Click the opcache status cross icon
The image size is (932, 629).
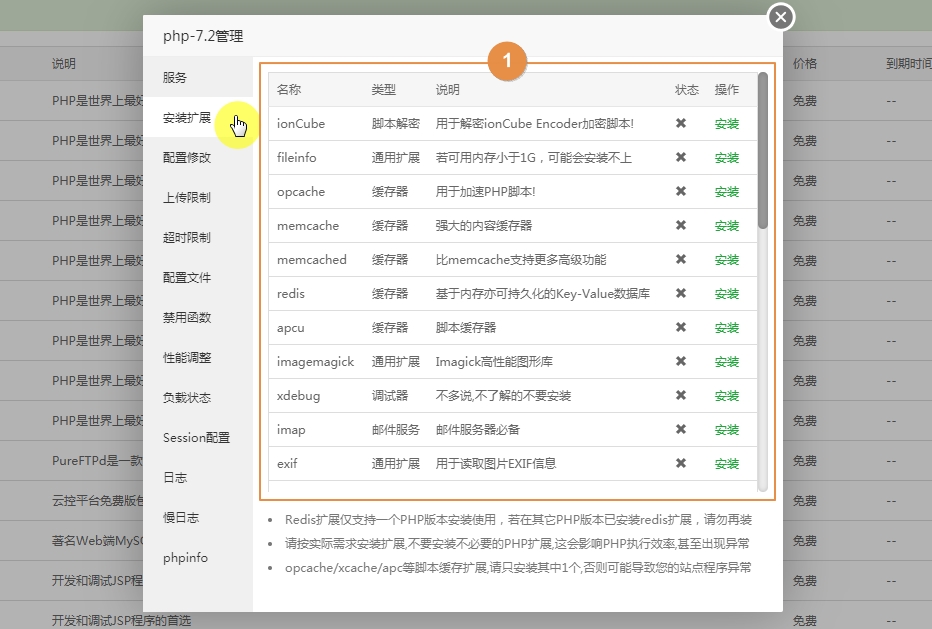pos(680,191)
